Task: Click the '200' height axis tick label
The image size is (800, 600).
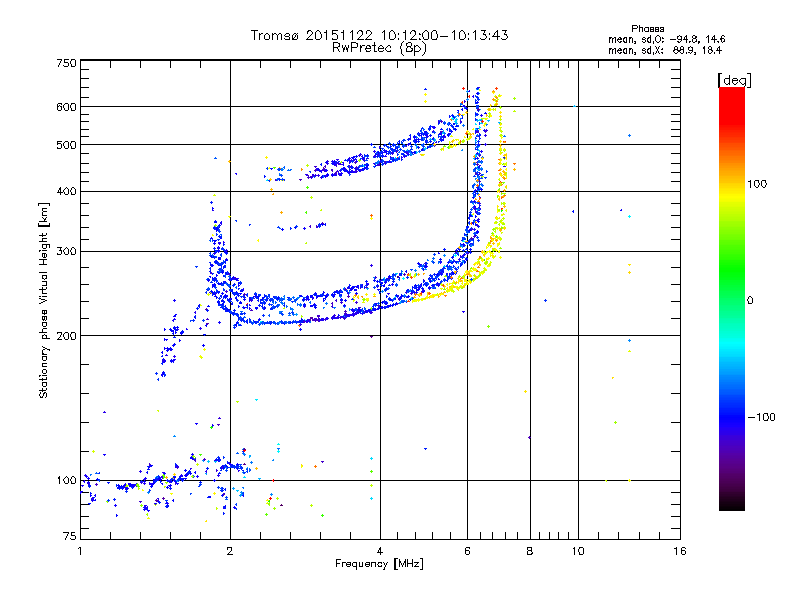Action: pyautogui.click(x=66, y=336)
